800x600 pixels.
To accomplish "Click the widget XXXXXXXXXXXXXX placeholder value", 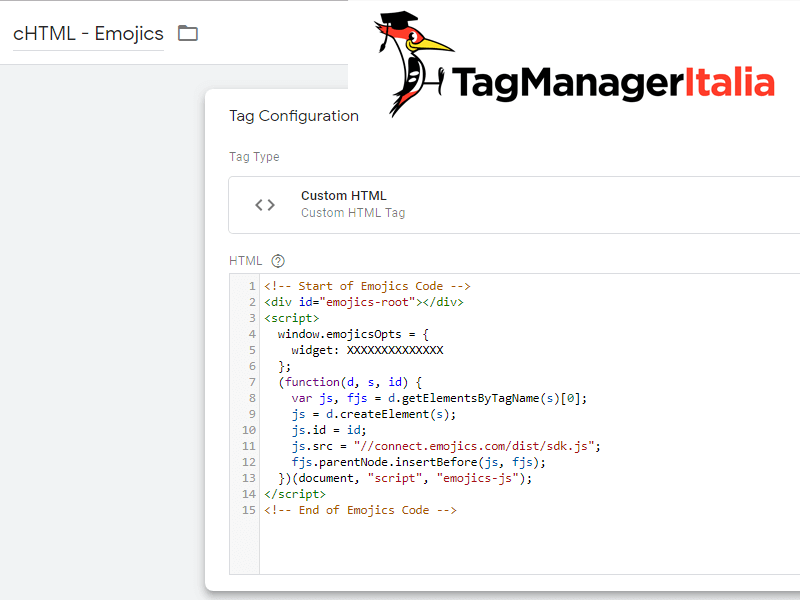I will (395, 350).
